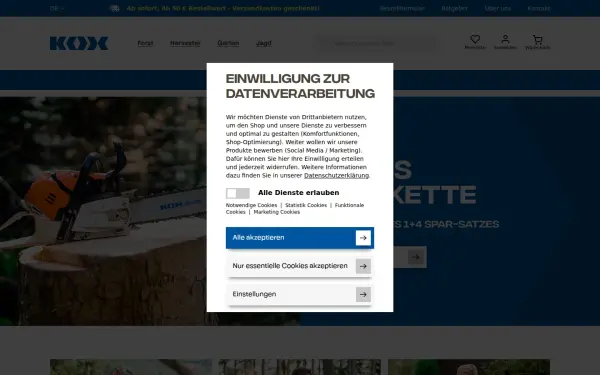Accept all cookies with Alle akzeptieren
This screenshot has width=600, height=375.
(x=300, y=238)
